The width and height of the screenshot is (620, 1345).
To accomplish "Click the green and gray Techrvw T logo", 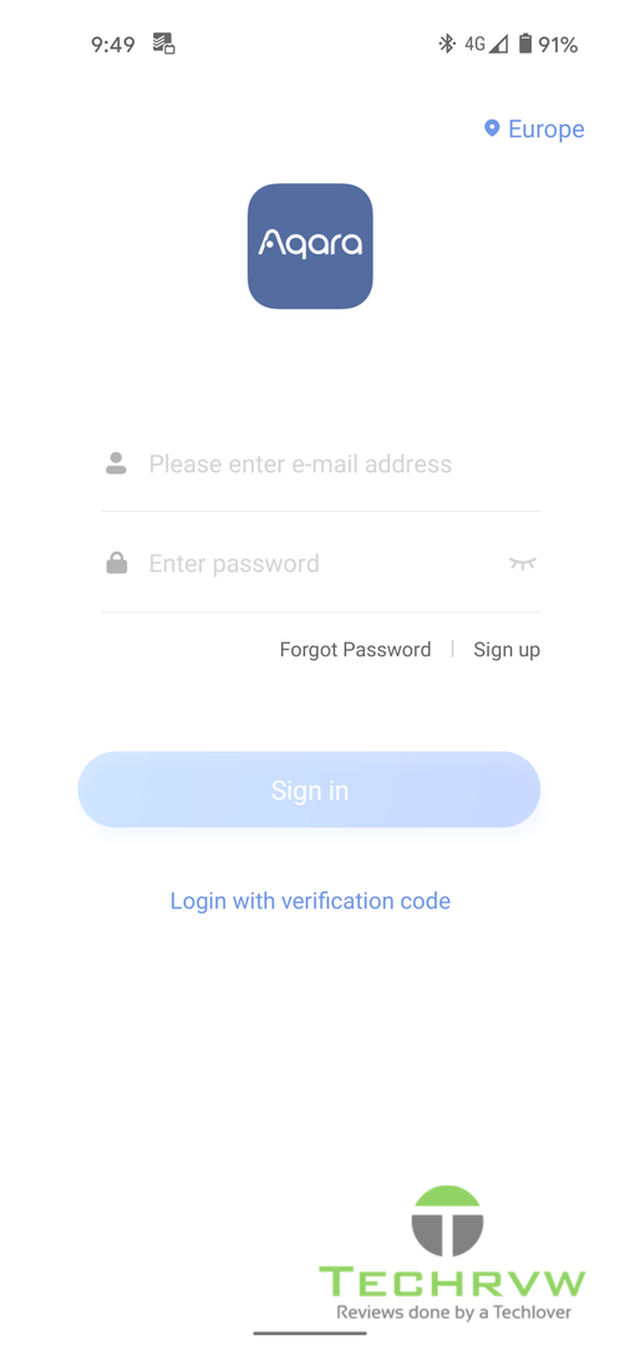I will [447, 1220].
